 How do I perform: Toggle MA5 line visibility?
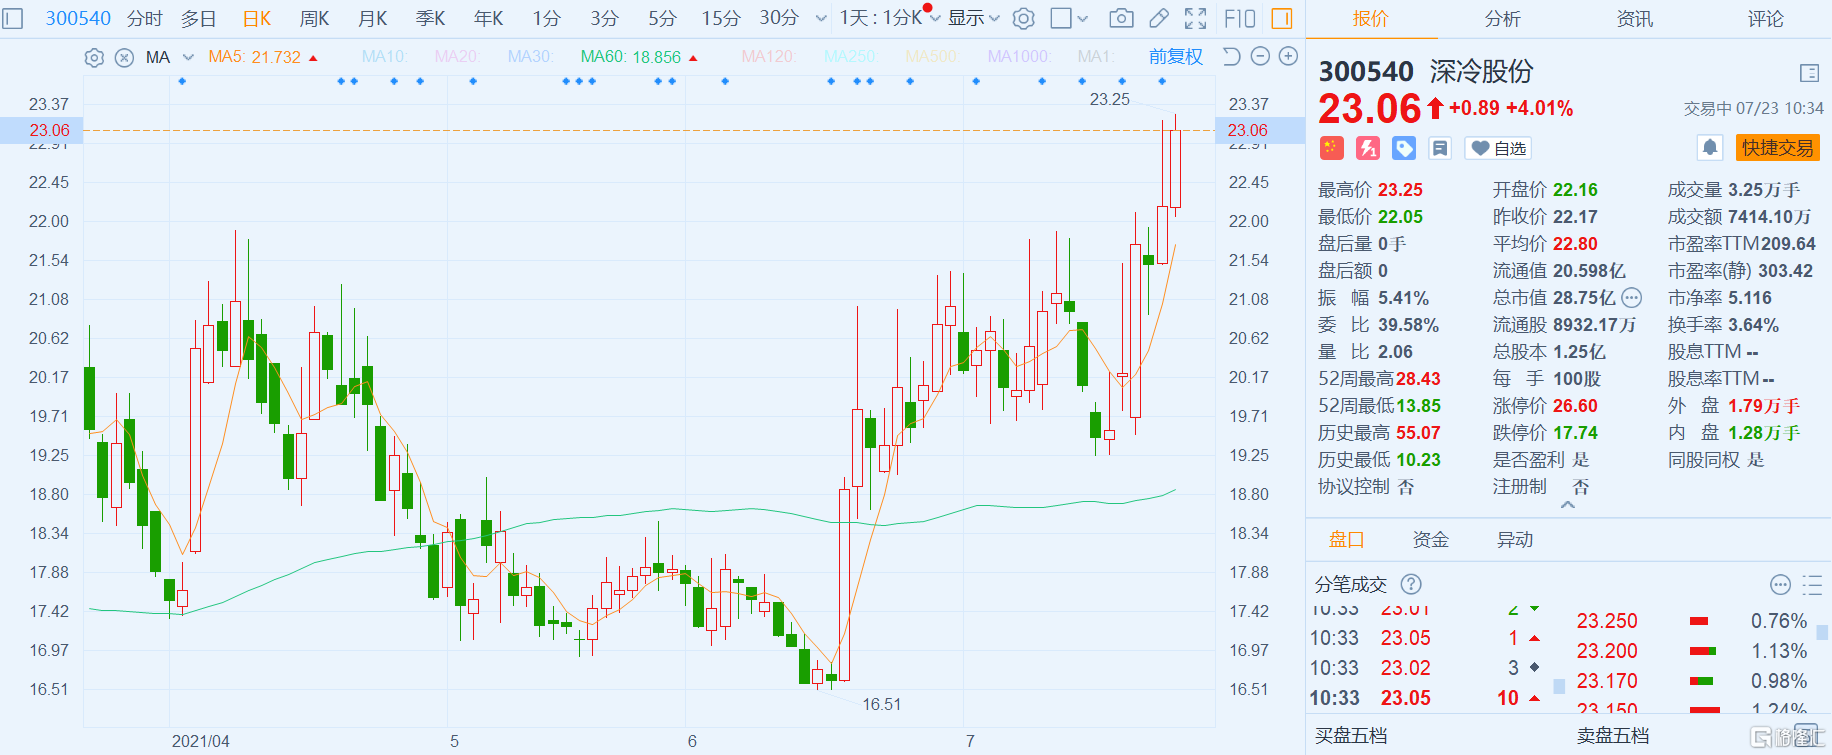click(263, 57)
